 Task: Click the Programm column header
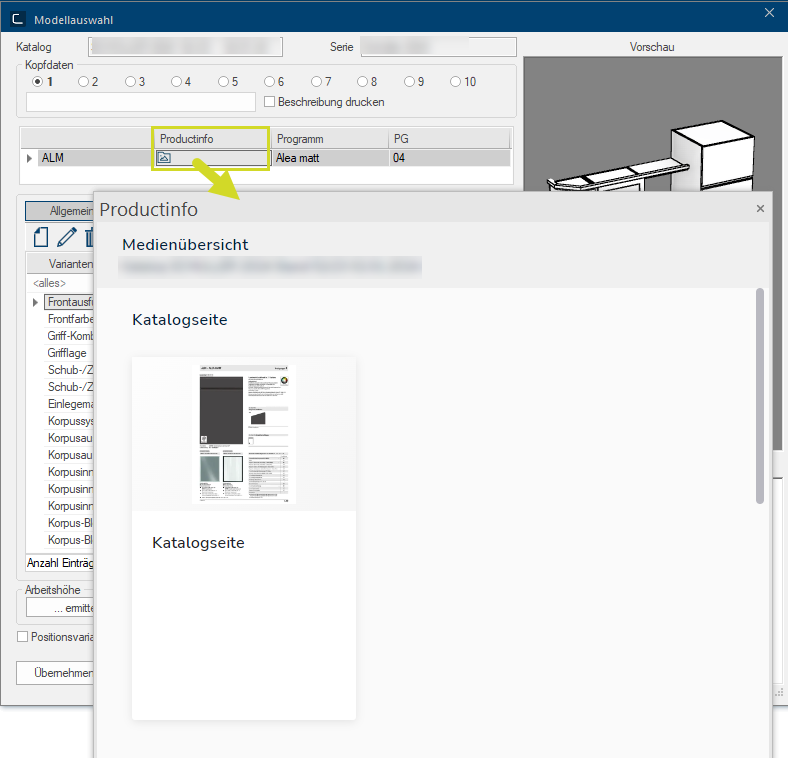(x=329, y=139)
